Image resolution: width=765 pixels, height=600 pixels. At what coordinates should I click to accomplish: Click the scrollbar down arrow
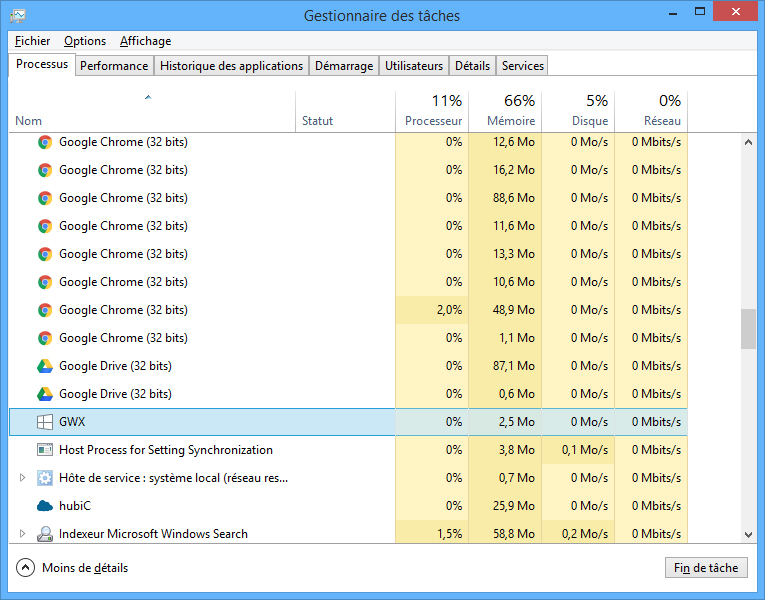coord(748,535)
